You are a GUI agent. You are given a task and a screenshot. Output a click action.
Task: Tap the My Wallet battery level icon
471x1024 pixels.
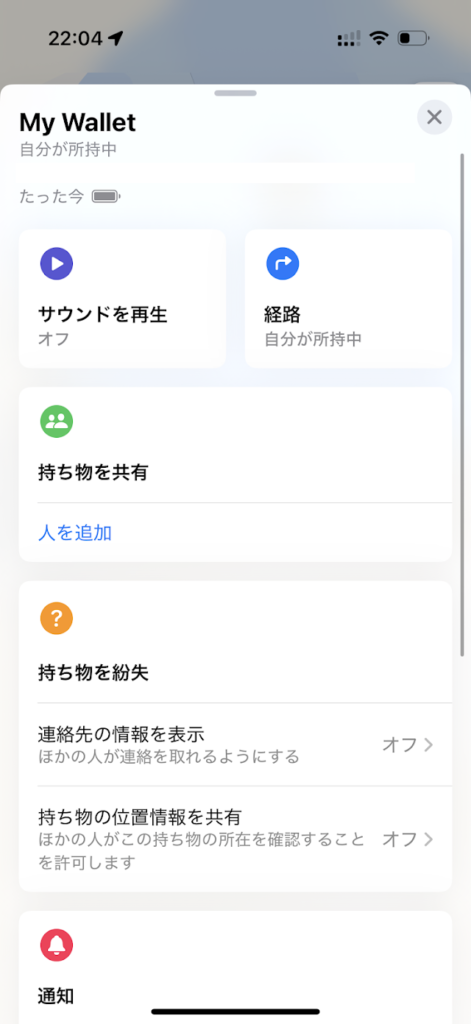coord(106,196)
